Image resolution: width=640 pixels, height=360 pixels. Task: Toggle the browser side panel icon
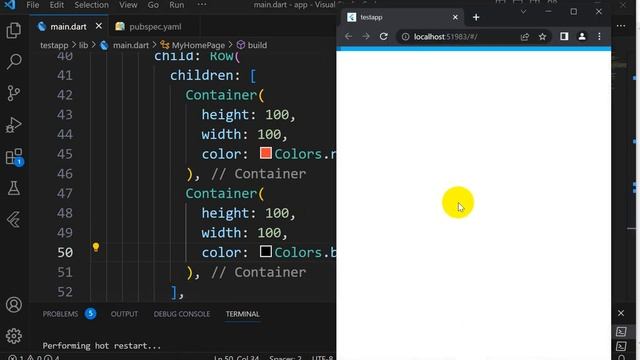[x=564, y=36]
